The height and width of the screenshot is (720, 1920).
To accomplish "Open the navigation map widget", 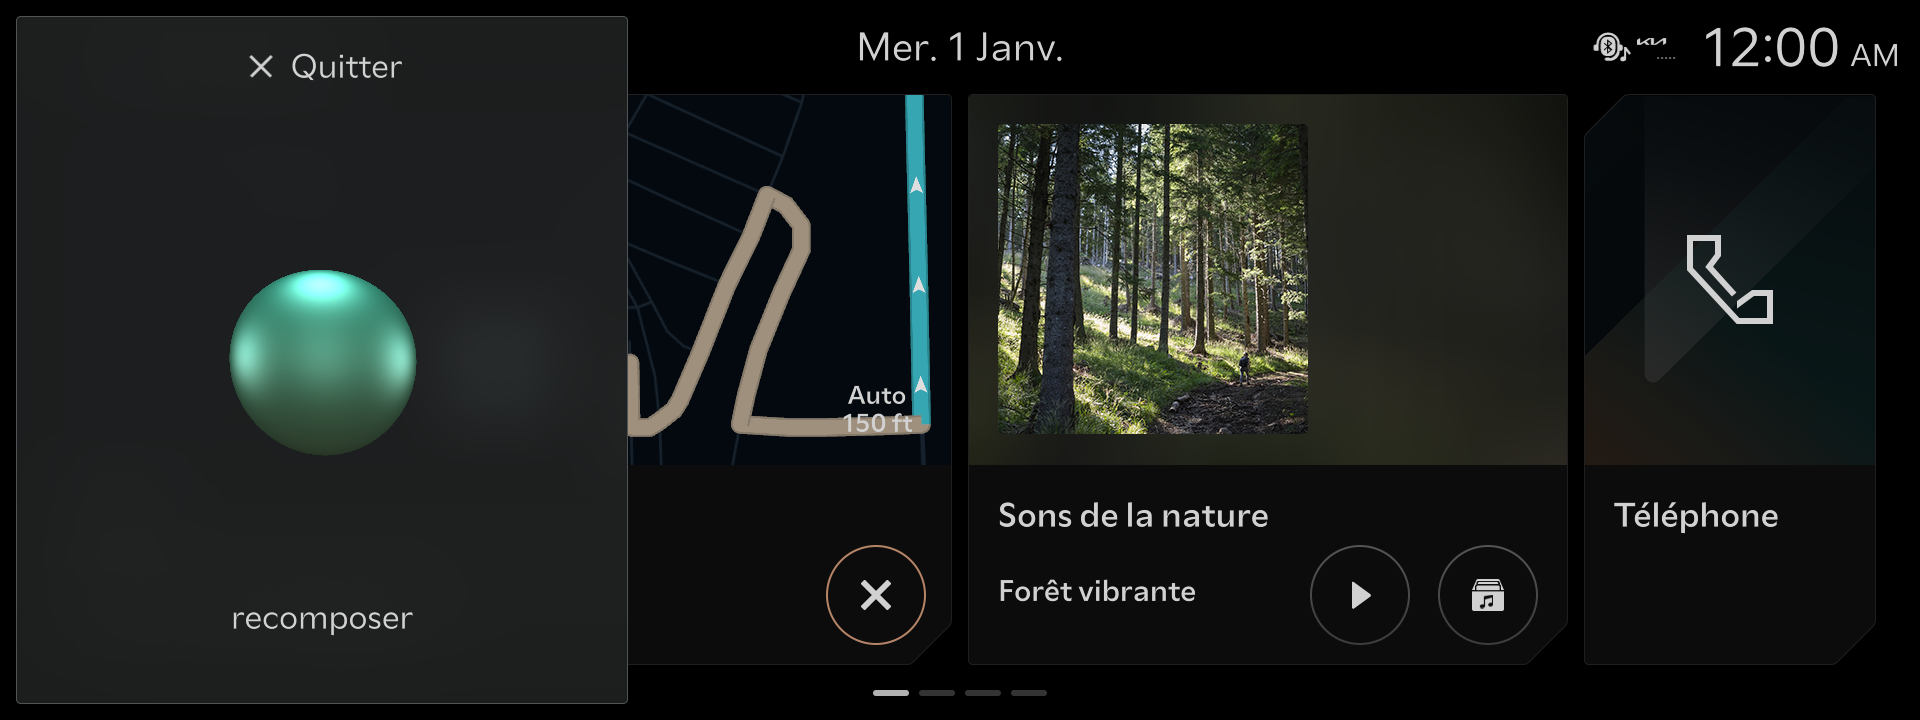I will coord(789,280).
